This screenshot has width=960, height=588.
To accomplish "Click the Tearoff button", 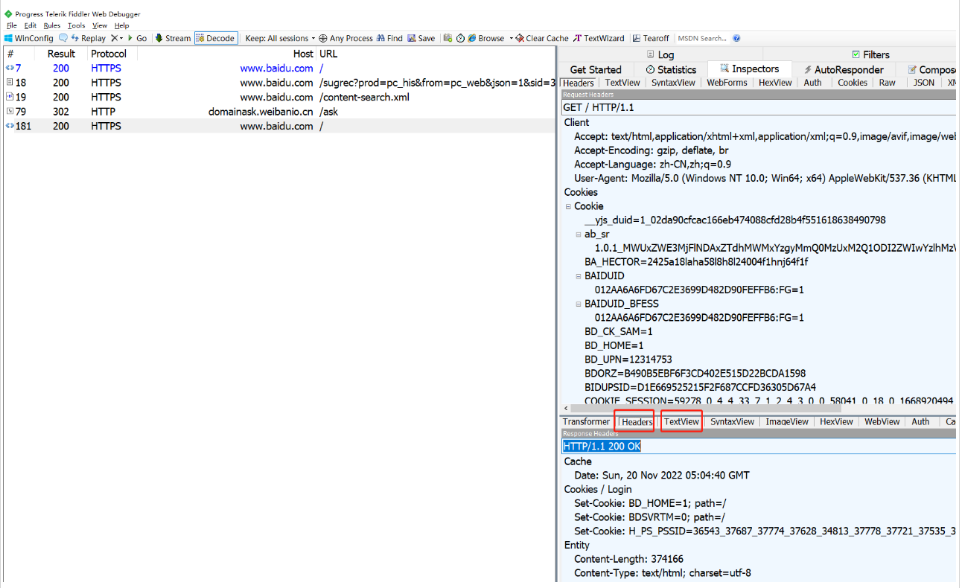I will pyautogui.click(x=651, y=38).
